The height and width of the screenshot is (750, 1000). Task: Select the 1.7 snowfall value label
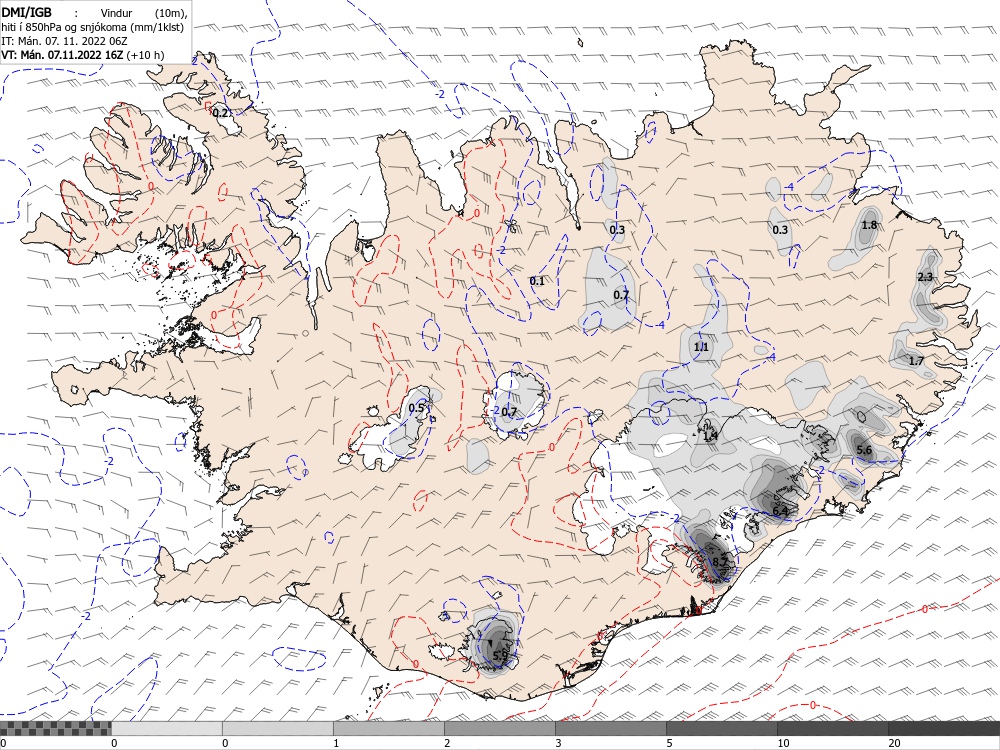tap(916, 361)
